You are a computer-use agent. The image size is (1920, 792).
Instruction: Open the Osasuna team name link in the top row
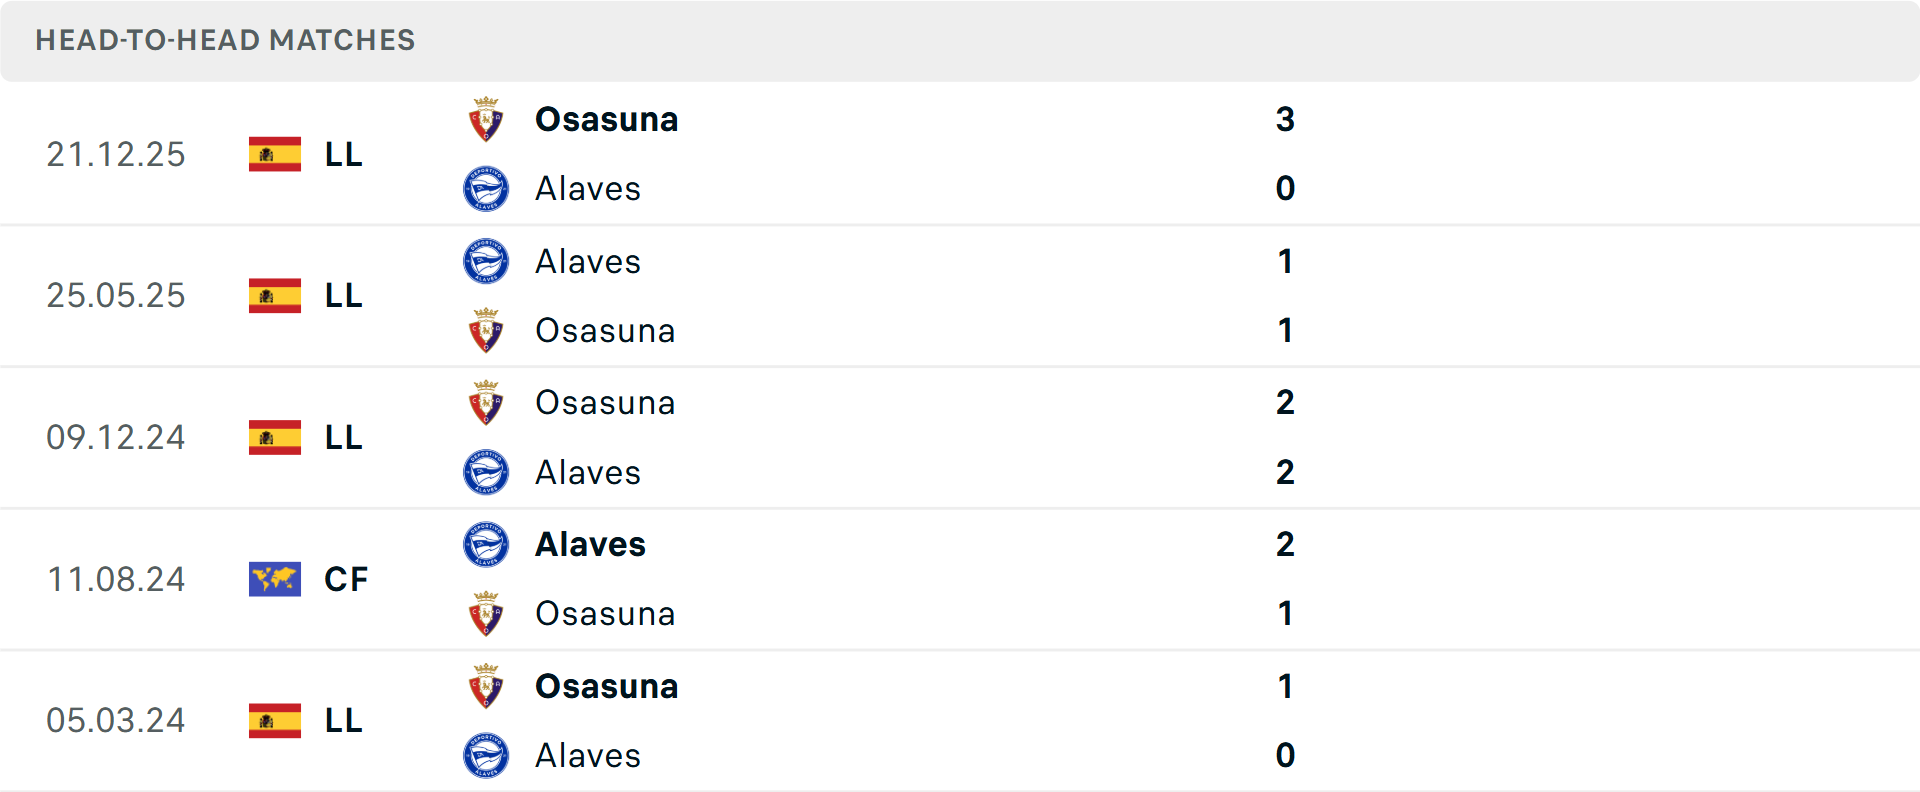click(x=607, y=119)
